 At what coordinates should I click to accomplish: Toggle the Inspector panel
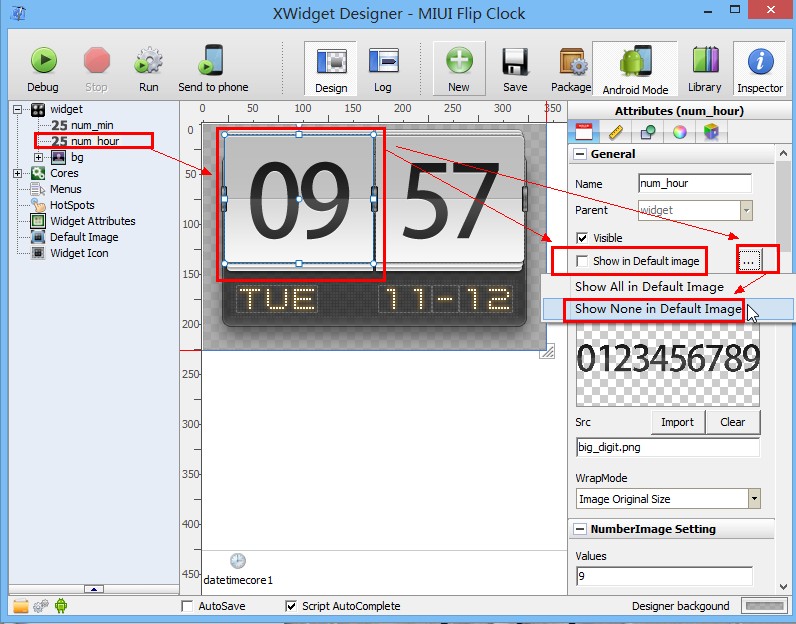tap(760, 69)
